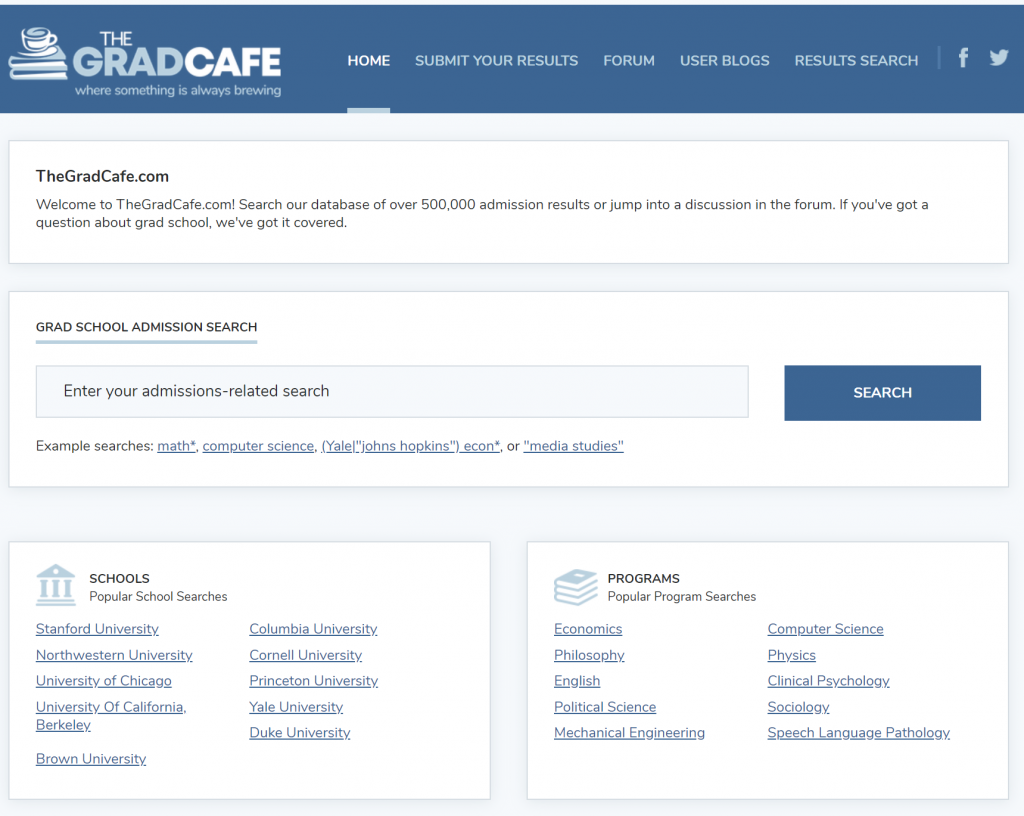
Task: Open Brown University search results
Action: (91, 759)
